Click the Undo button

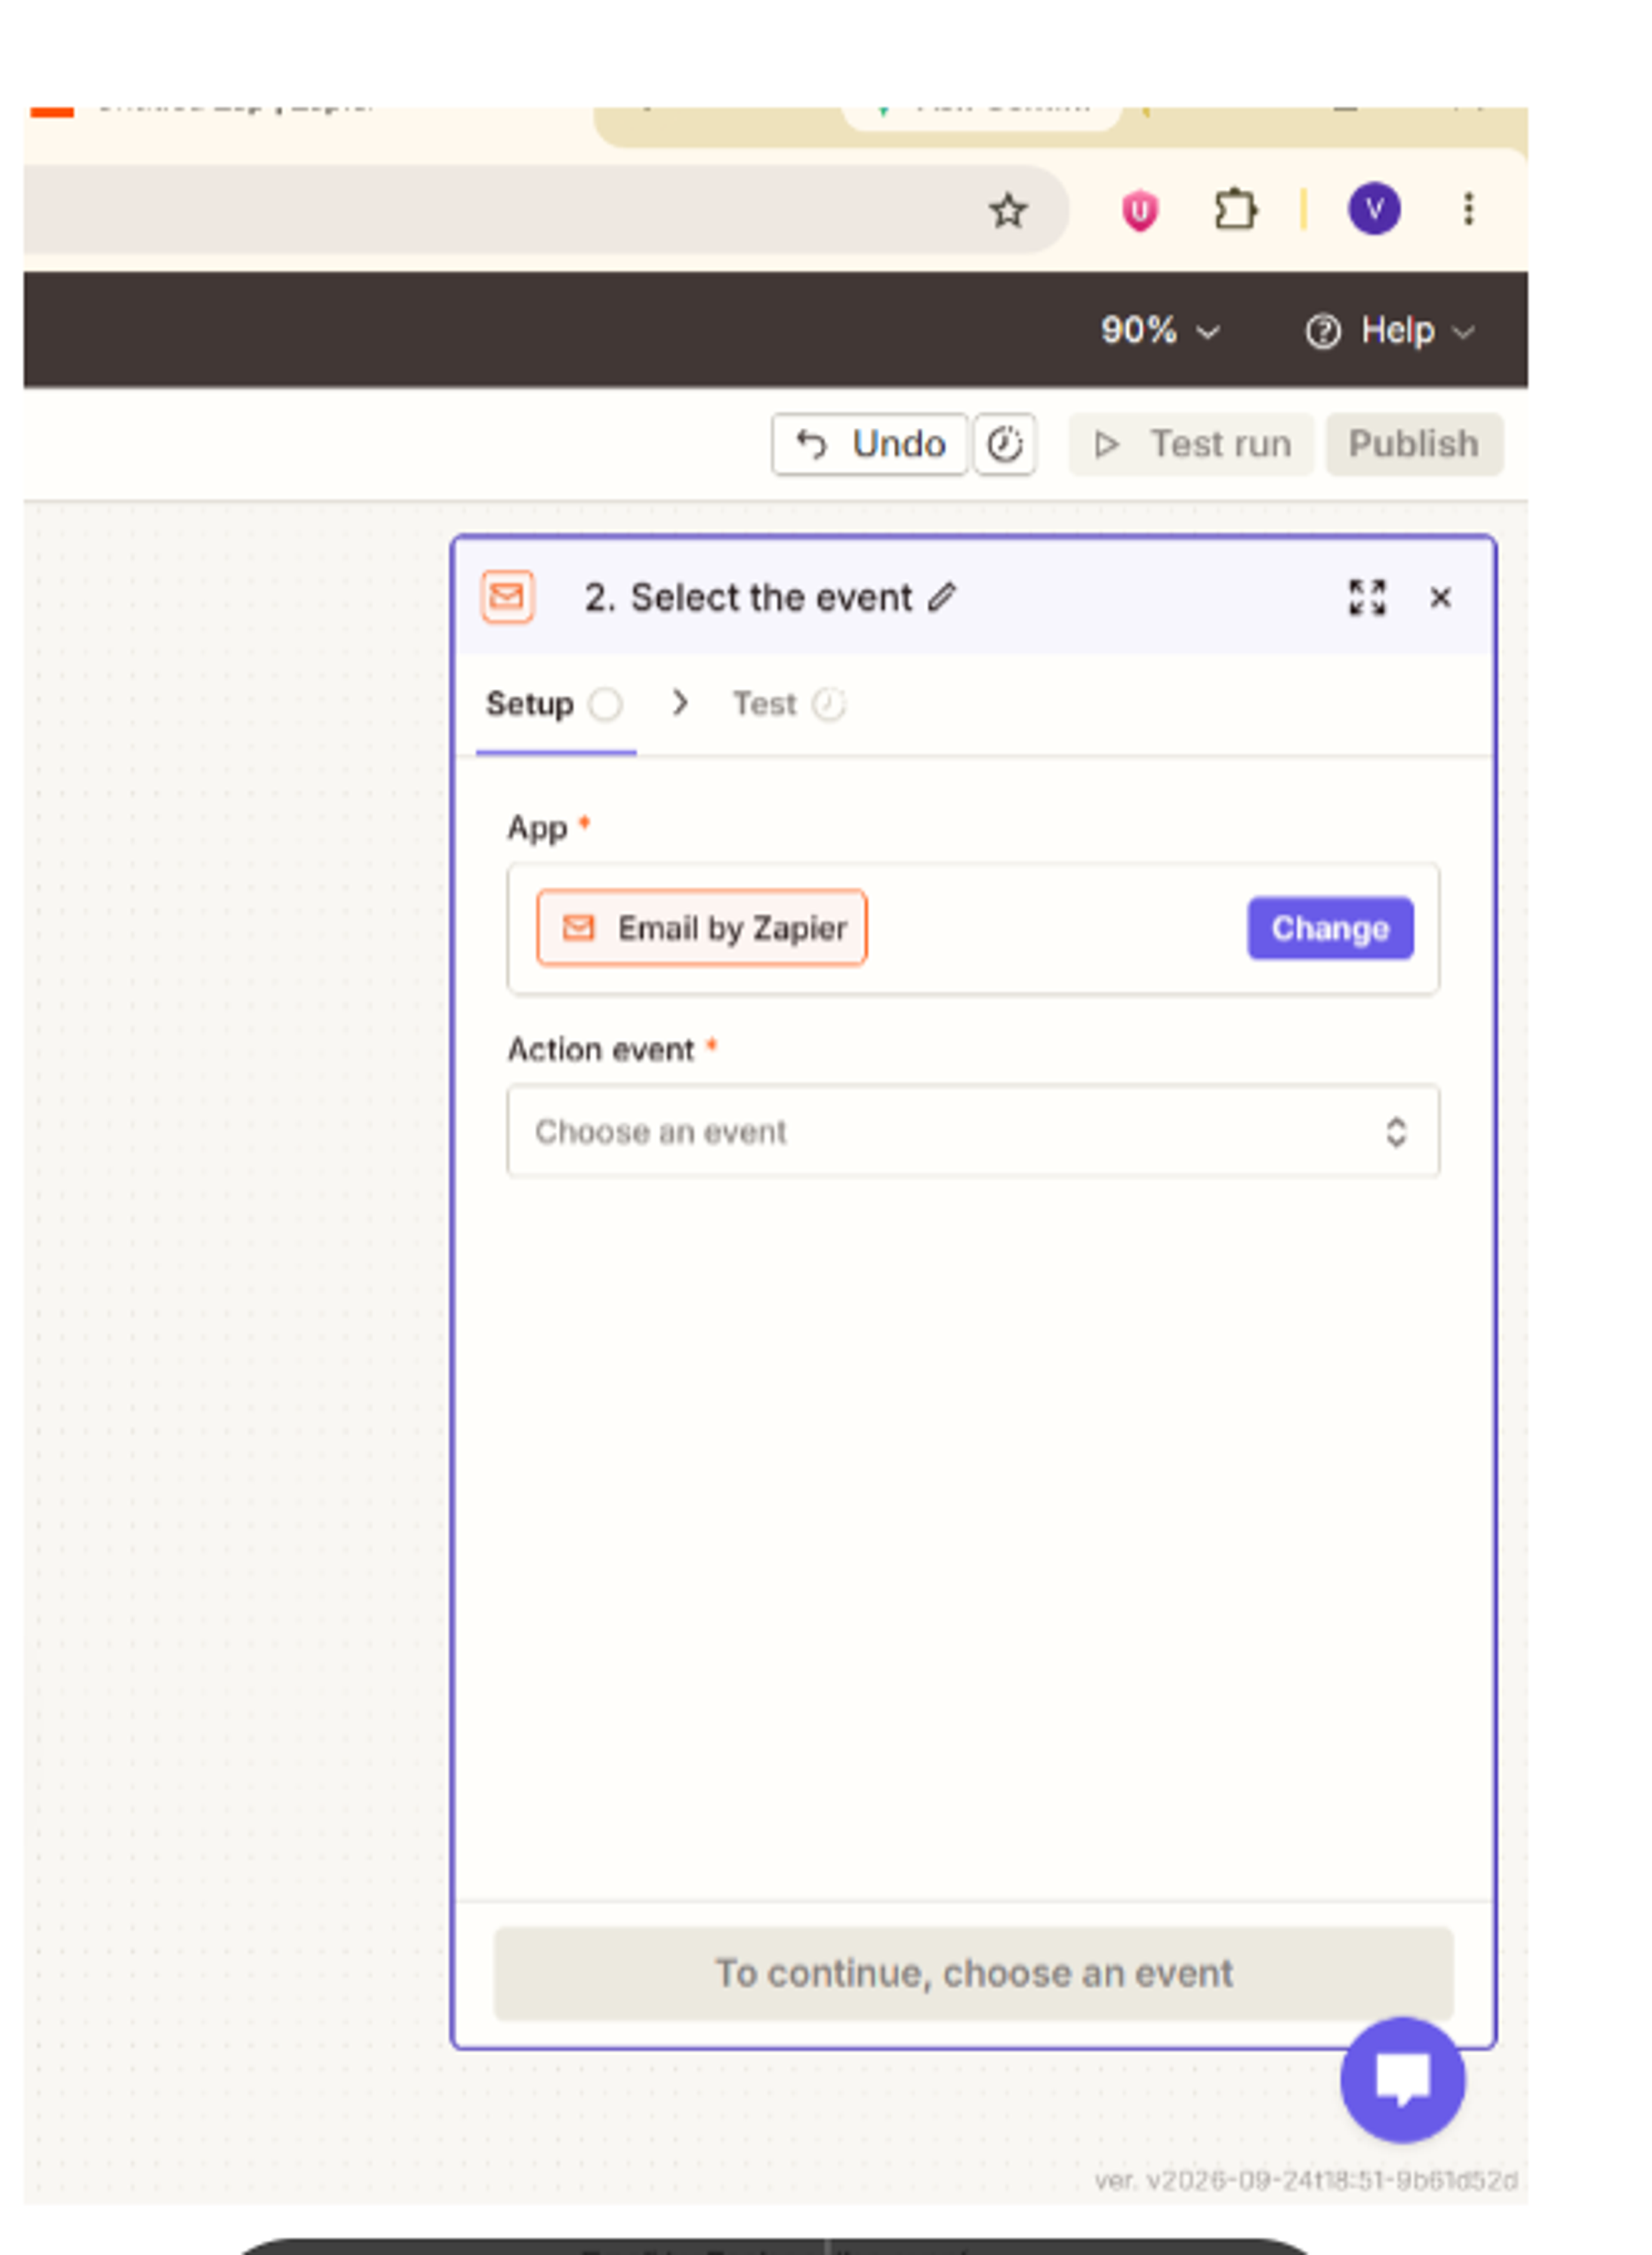[x=869, y=444]
